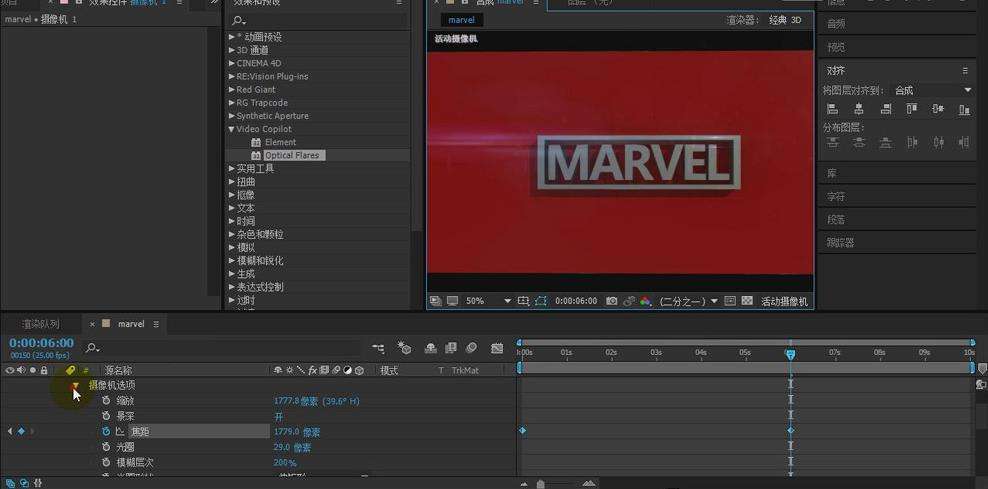The height and width of the screenshot is (489, 988).
Task: Expand the Red Giant effects category
Action: pyautogui.click(x=232, y=89)
